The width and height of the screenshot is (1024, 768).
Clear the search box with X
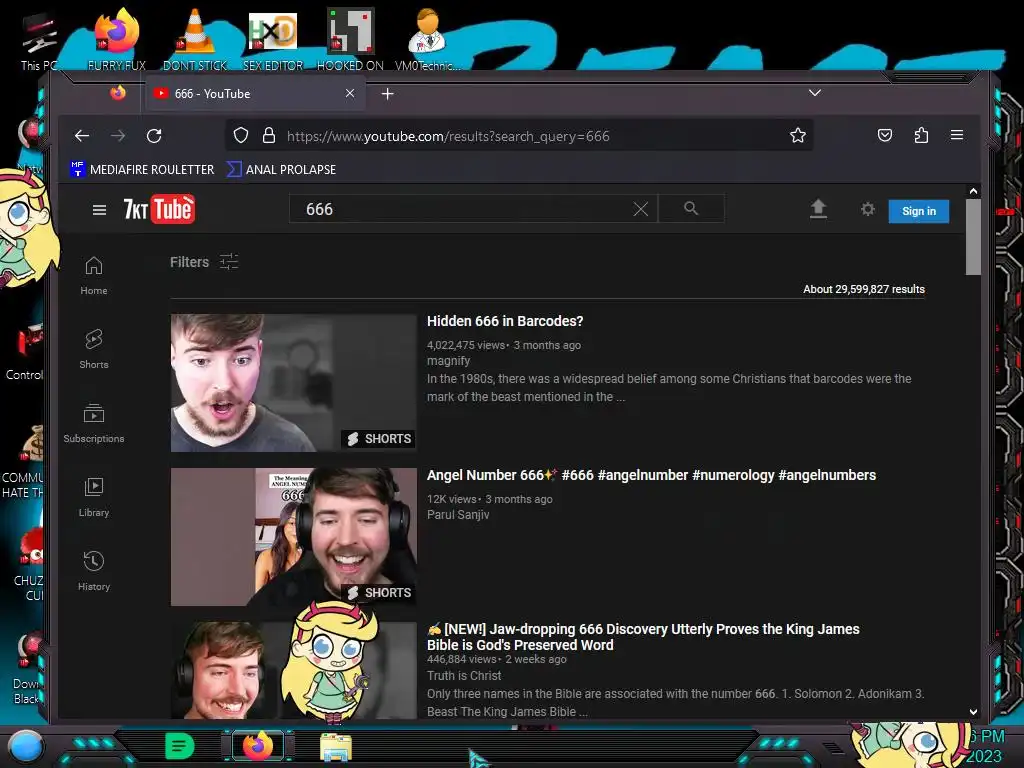click(x=641, y=209)
